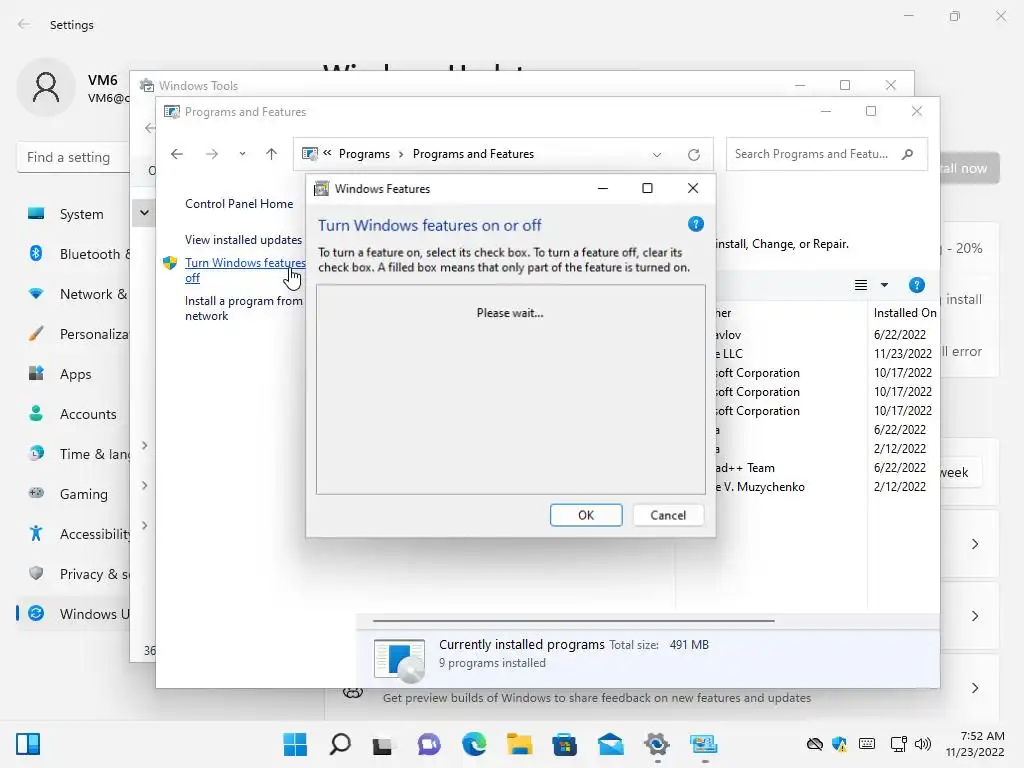The width and height of the screenshot is (1024, 768).
Task: Click Find a setting search box
Action: tap(73, 157)
